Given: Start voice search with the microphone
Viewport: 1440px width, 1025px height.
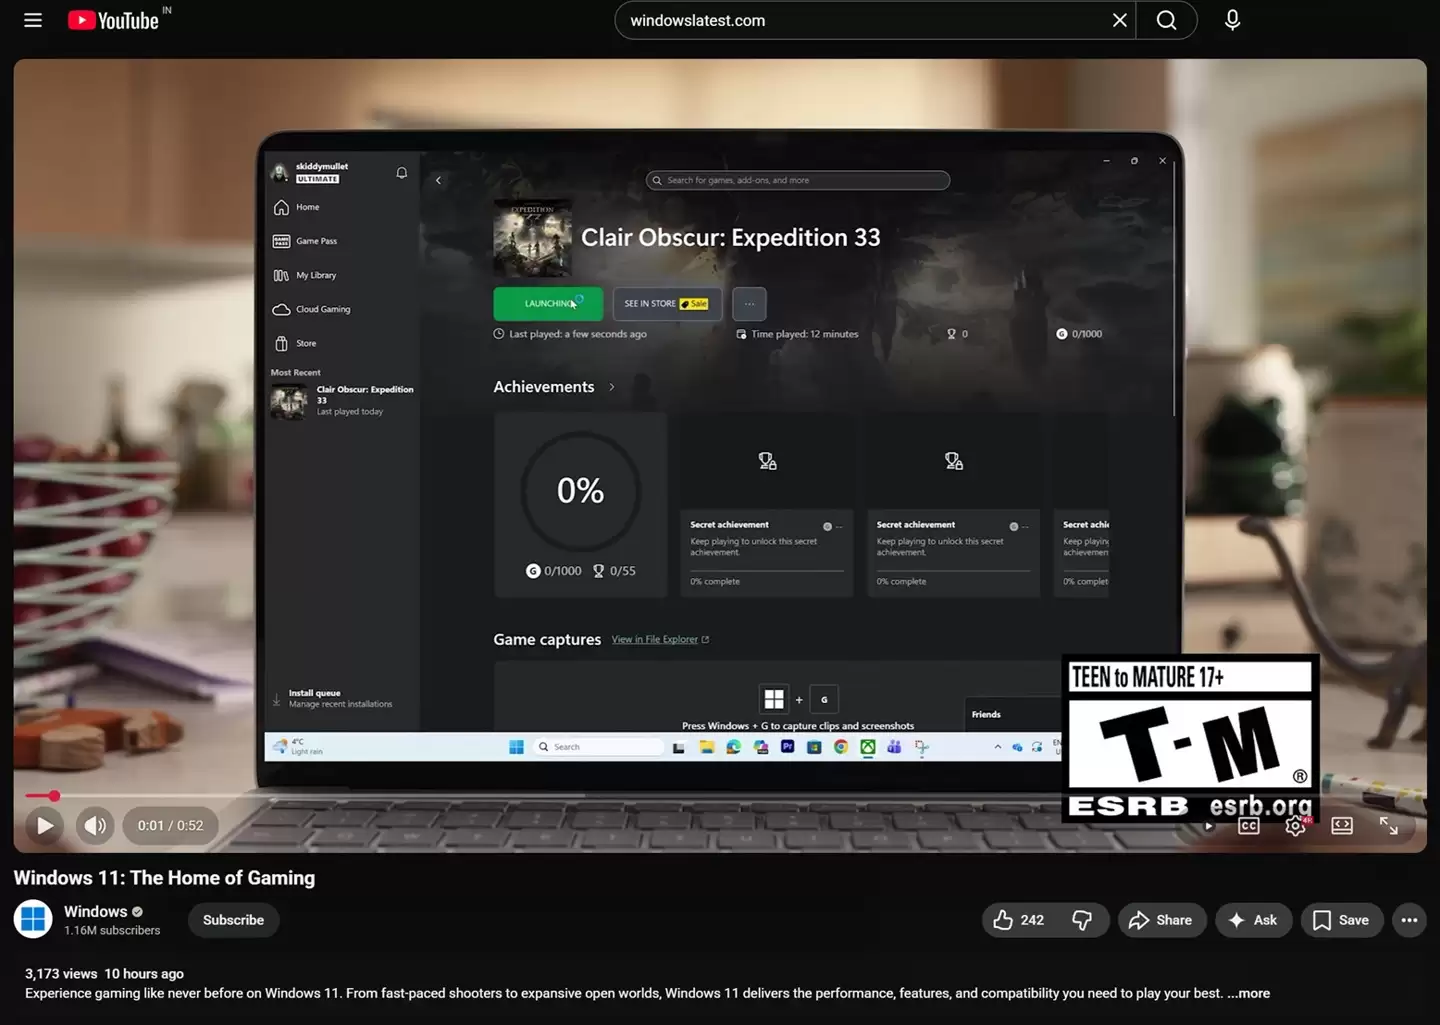Looking at the screenshot, I should (x=1232, y=20).
